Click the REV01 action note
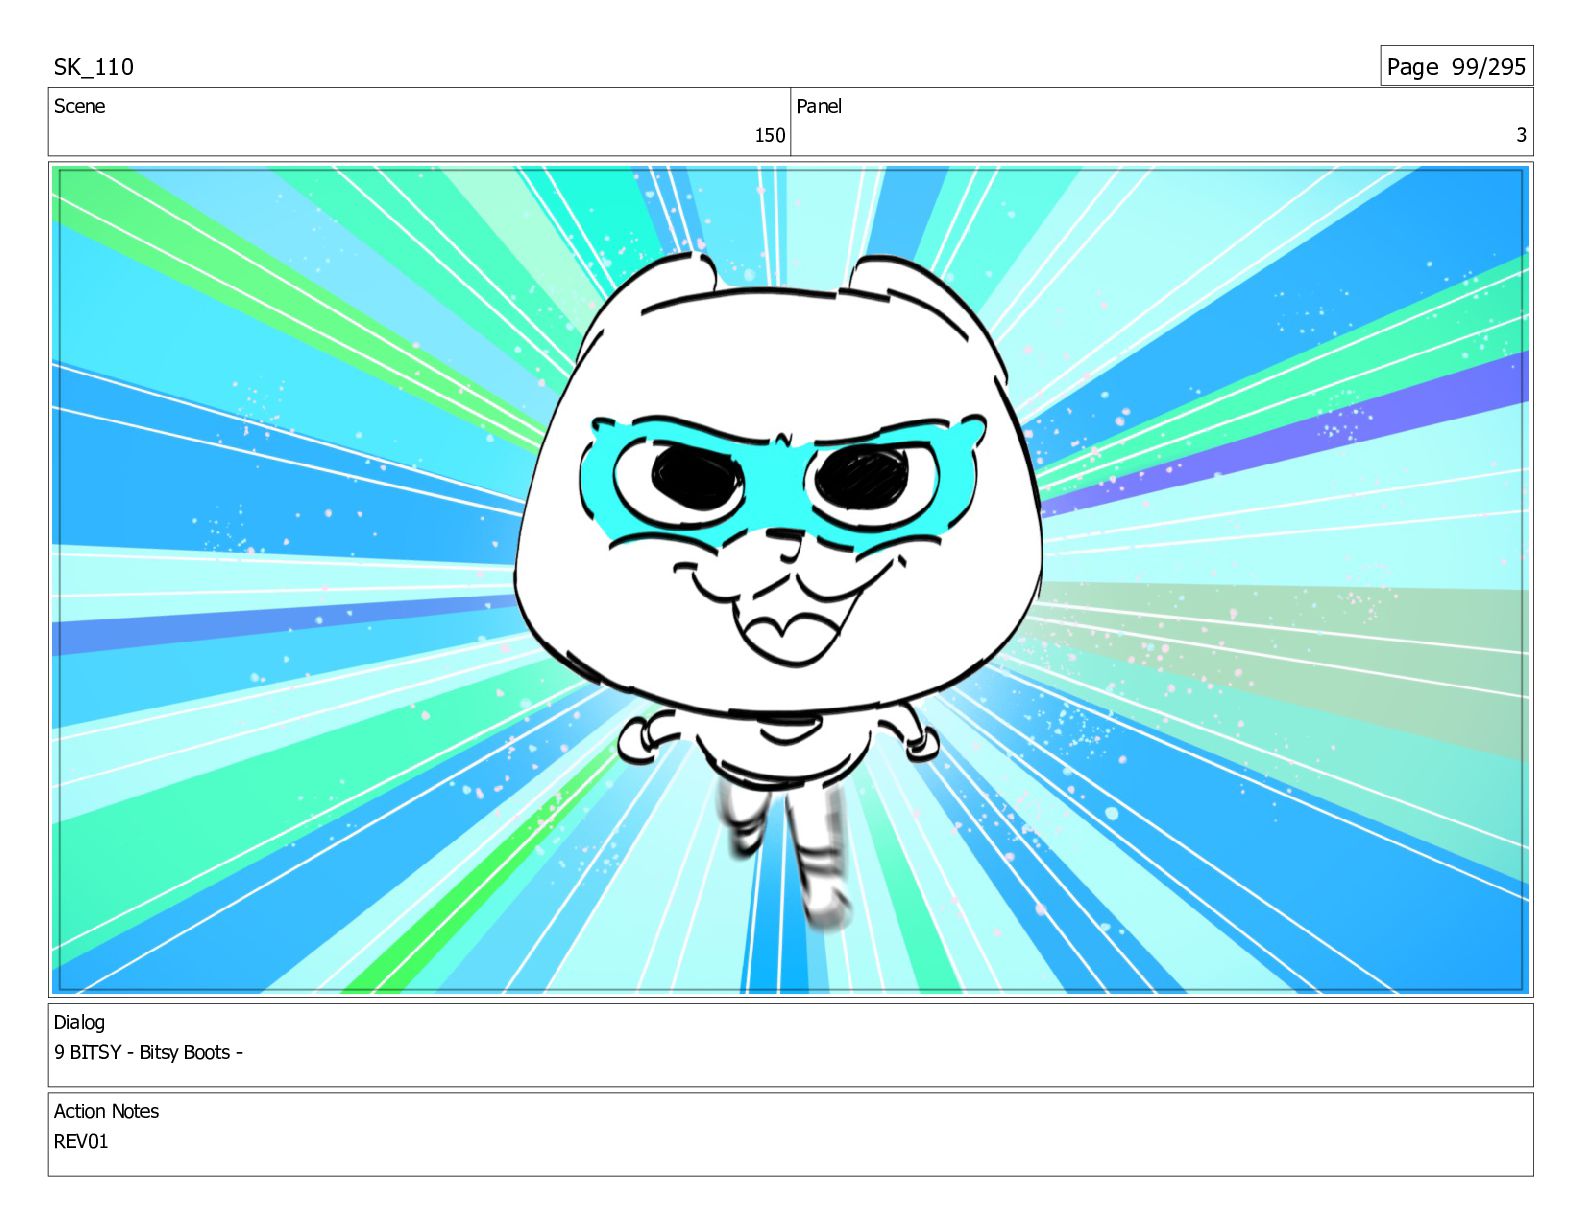The image size is (1584, 1224). point(81,1141)
